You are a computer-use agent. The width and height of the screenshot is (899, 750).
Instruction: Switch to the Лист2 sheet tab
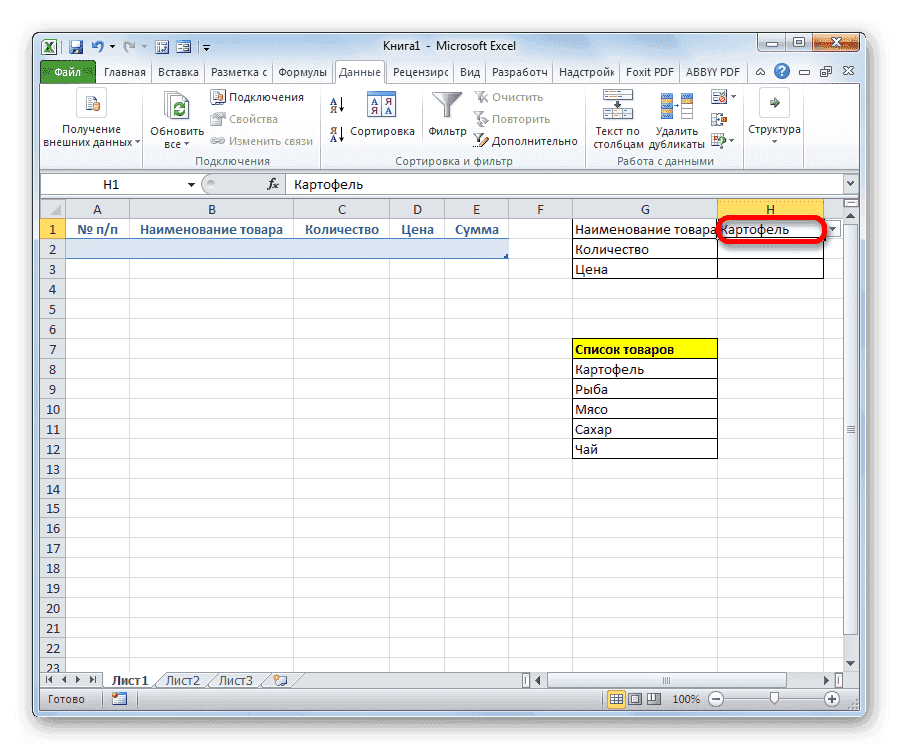point(182,679)
